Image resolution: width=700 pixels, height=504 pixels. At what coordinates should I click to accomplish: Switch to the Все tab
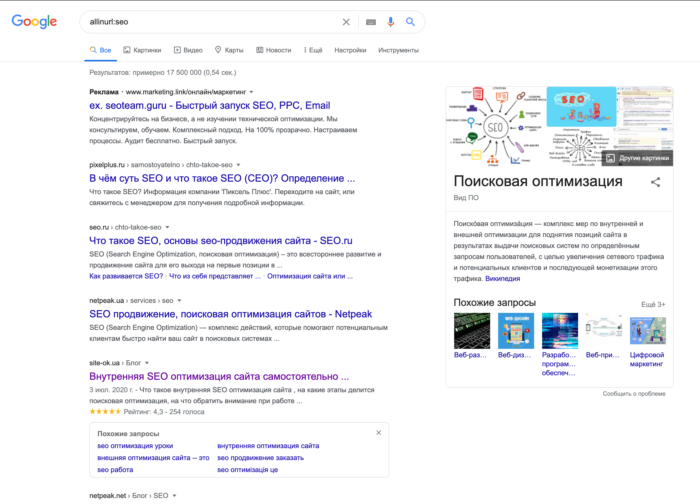point(100,50)
